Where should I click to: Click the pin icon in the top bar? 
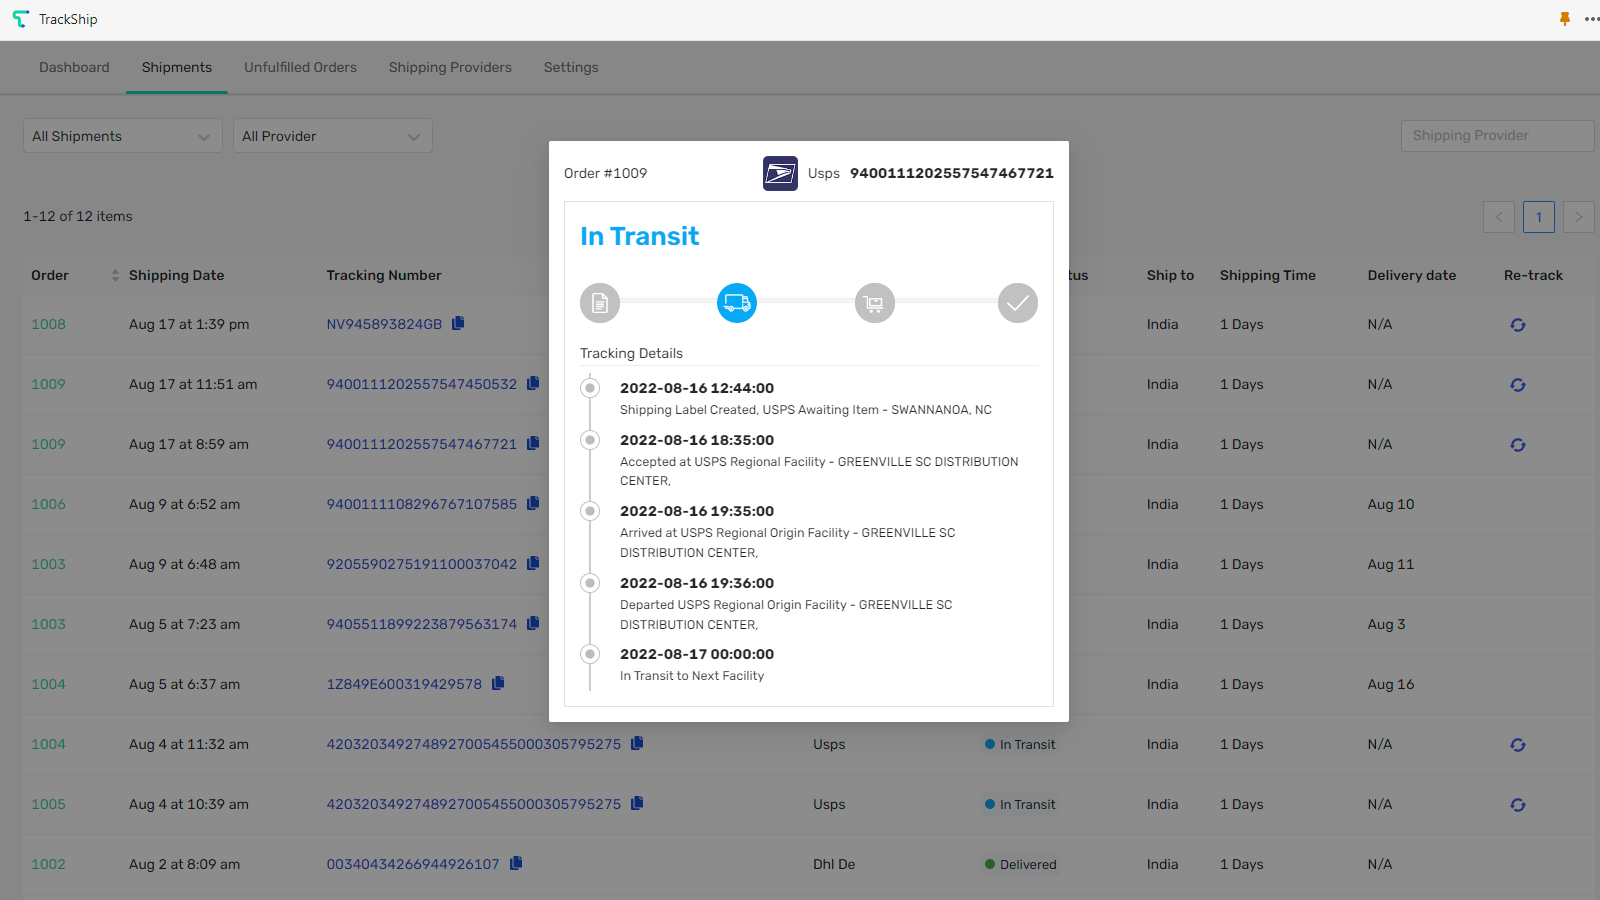pos(1564,18)
